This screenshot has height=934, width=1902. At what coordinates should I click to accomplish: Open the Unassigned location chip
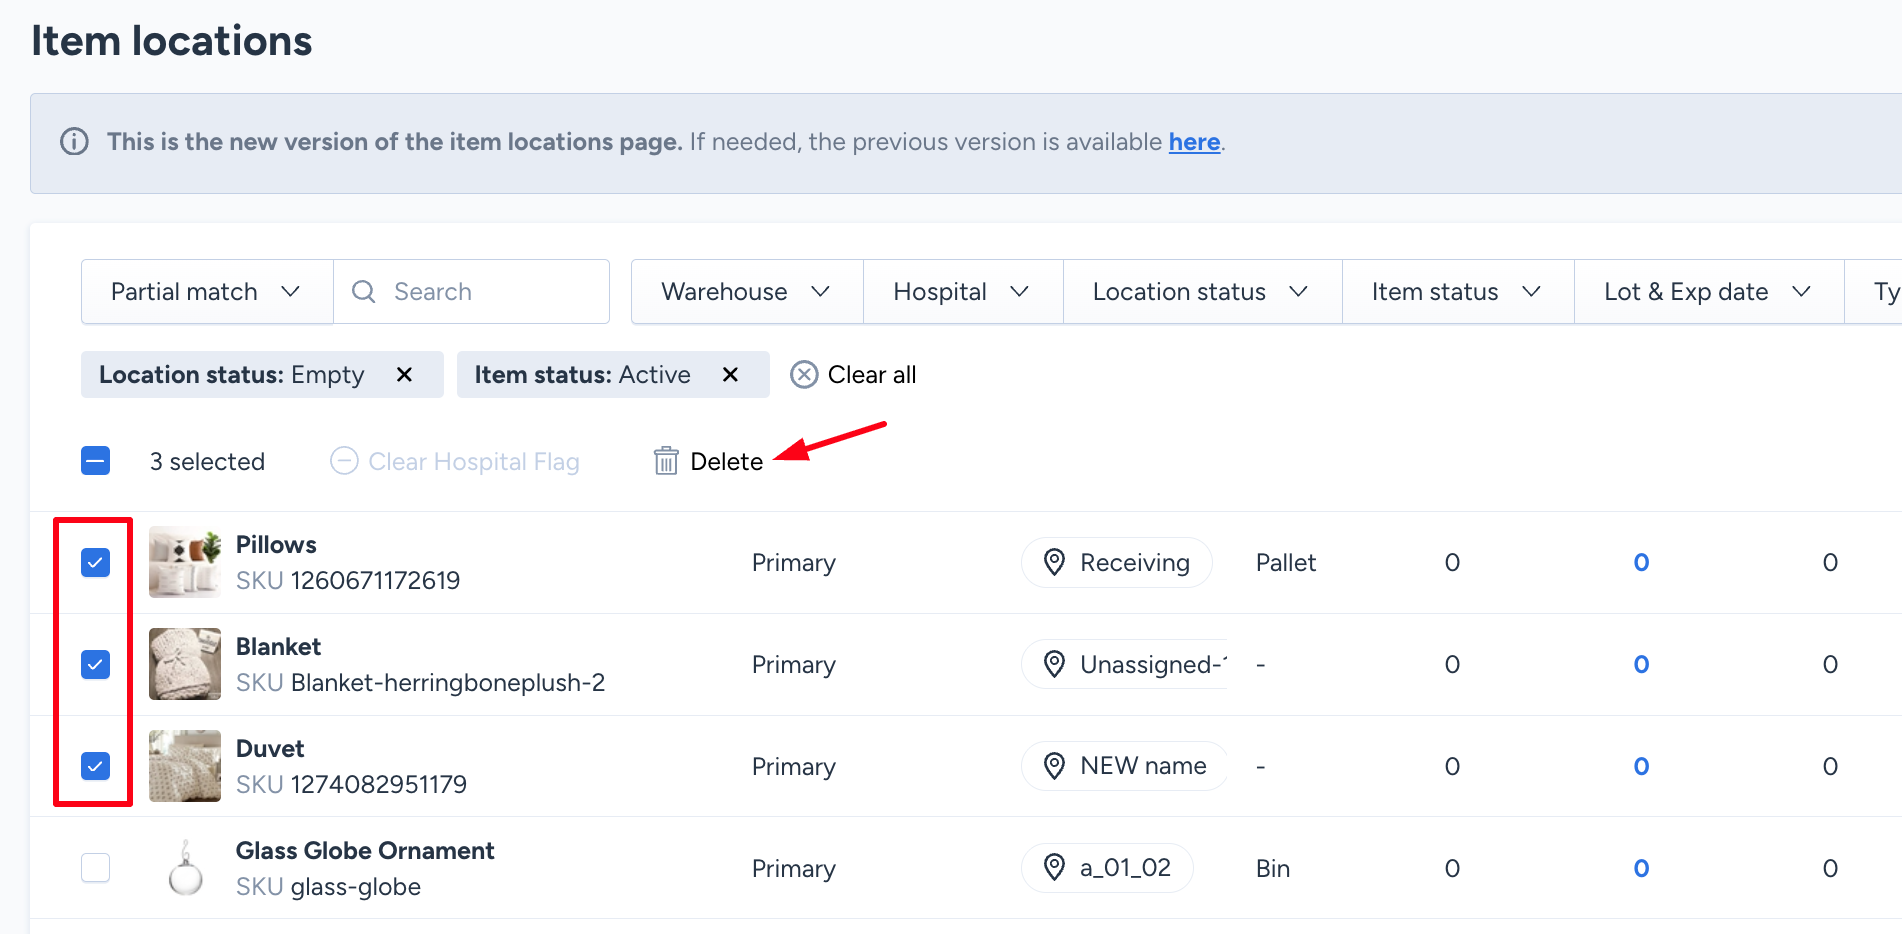tap(1124, 664)
